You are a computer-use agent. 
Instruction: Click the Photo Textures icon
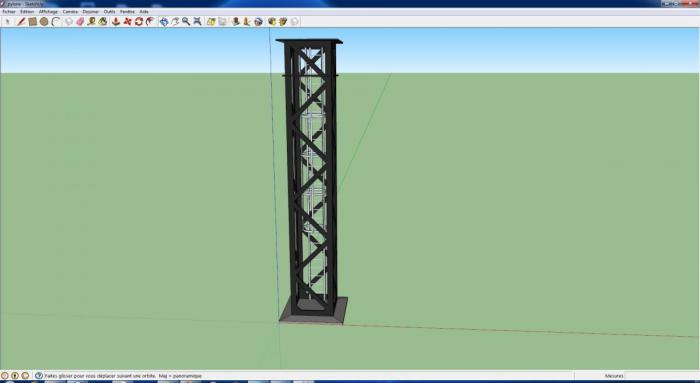[x=247, y=21]
